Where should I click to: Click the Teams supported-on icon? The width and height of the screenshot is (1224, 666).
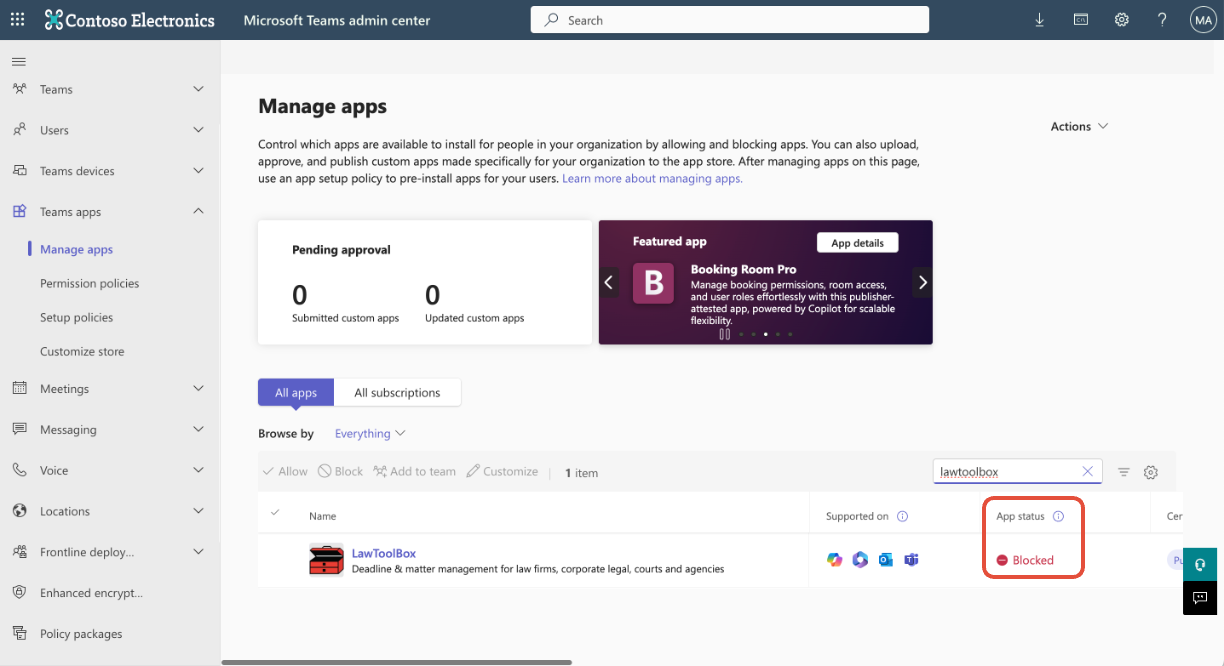click(x=911, y=560)
